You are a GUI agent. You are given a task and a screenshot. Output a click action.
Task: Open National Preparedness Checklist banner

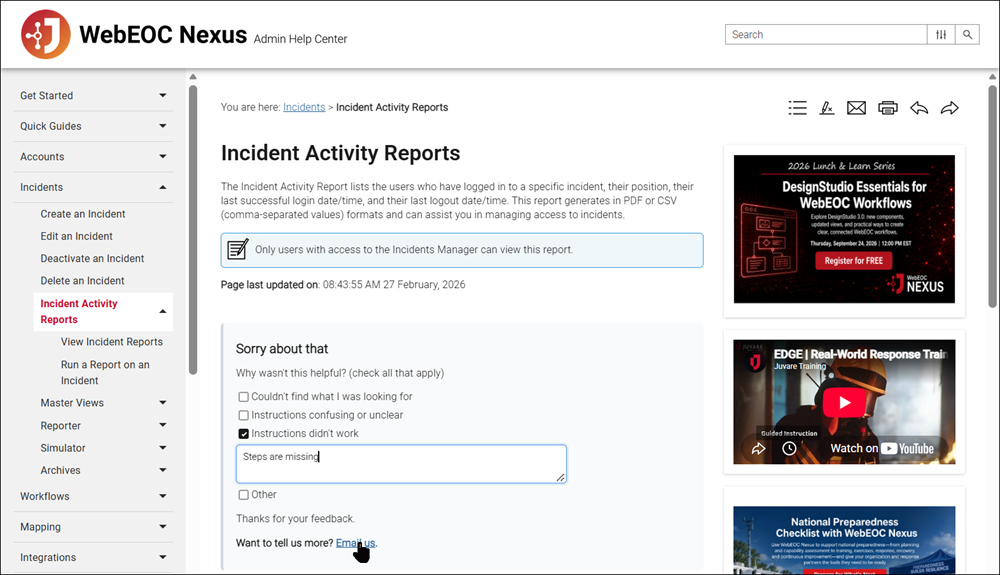[844, 540]
